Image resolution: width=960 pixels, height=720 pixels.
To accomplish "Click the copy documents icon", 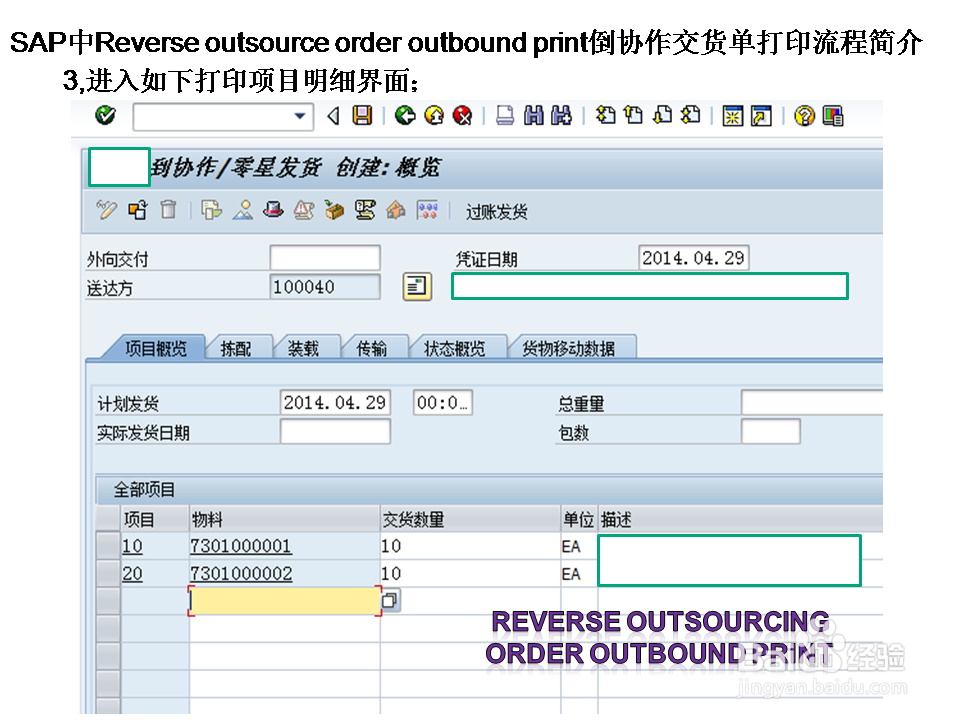I will (212, 210).
